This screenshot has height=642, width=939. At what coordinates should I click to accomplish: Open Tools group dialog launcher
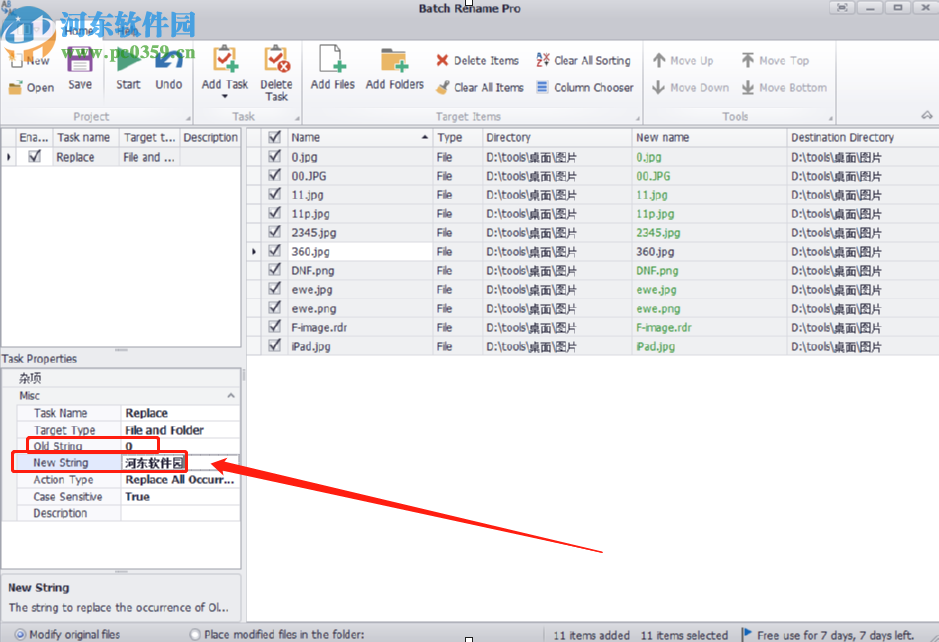click(x=831, y=119)
